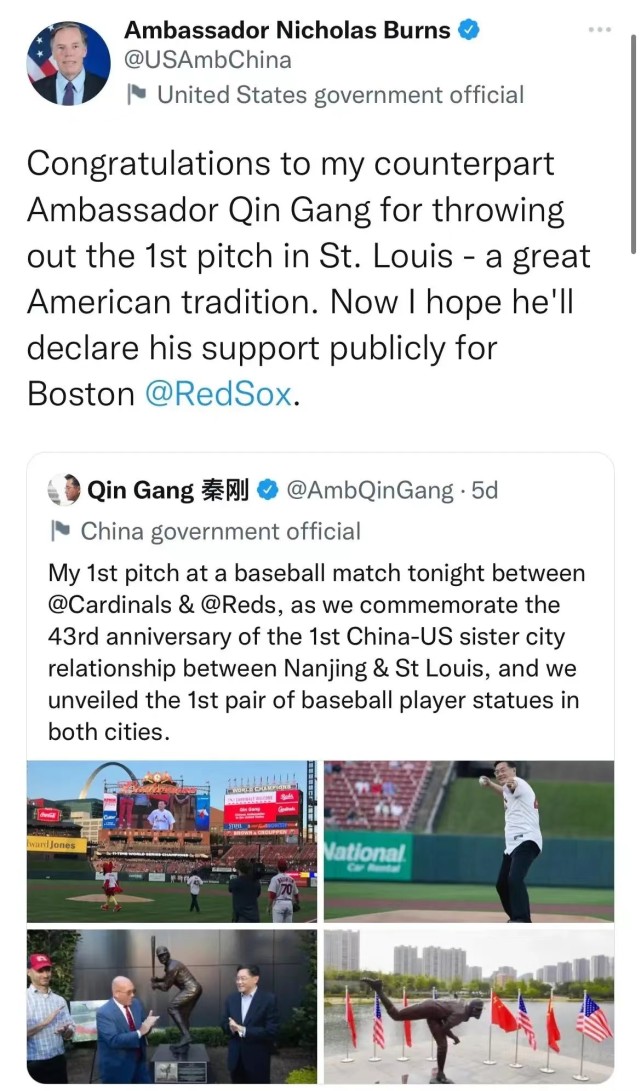The width and height of the screenshot is (641, 1091).
Task: Open the stadium photo with Gateway Arch
Action: [172, 841]
